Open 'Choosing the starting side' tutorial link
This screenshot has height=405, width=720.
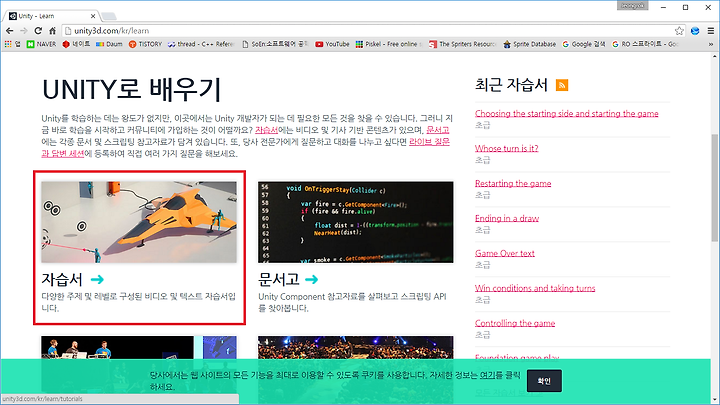tap(567, 113)
